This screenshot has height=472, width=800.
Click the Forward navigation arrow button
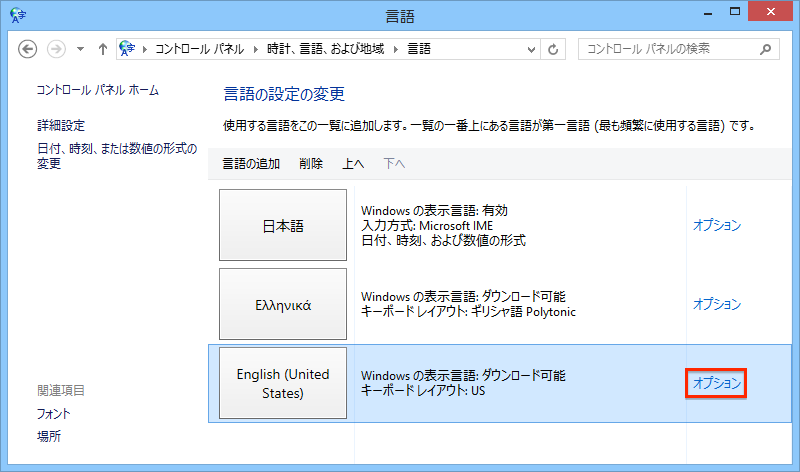(56, 49)
